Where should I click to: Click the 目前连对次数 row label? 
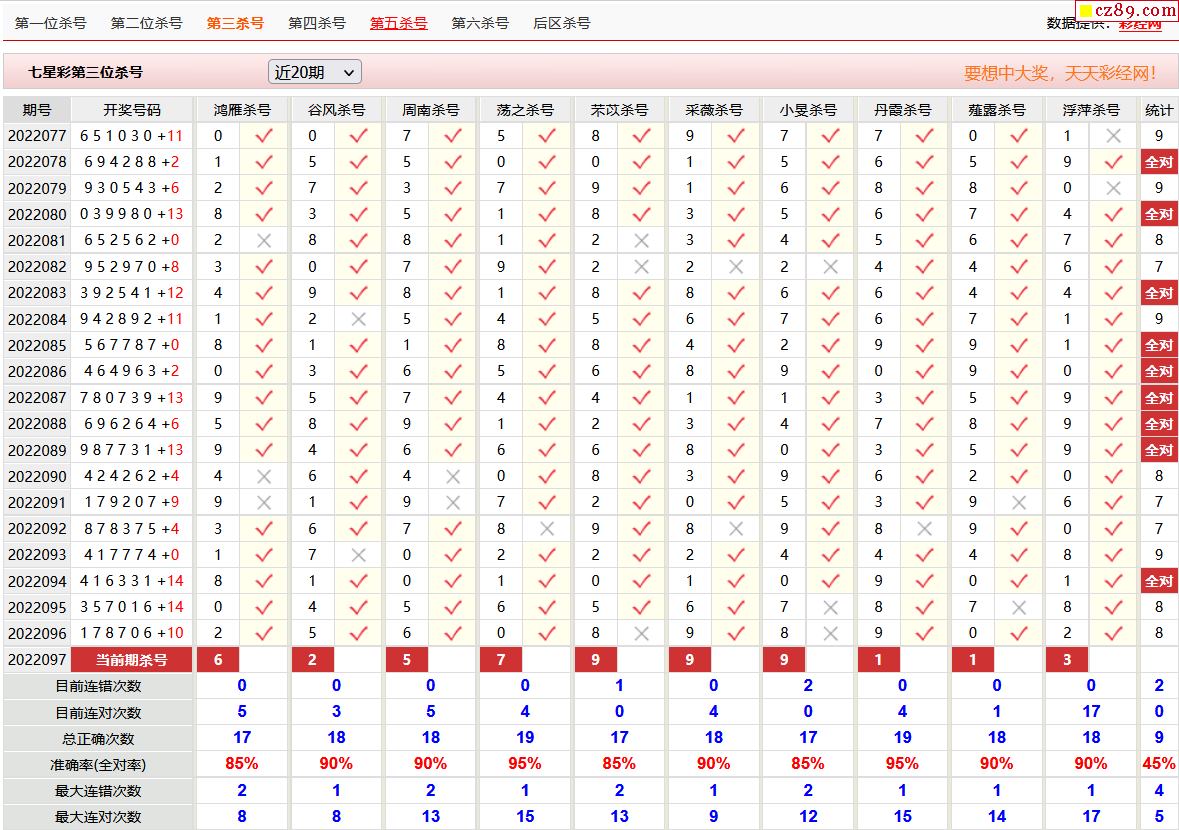pyautogui.click(x=99, y=712)
